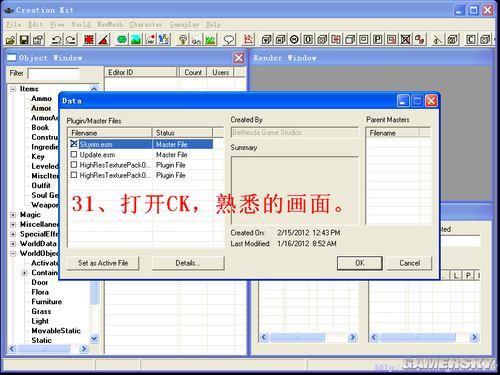Expand the Magic tree category
This screenshot has height=375, width=500.
tap(13, 215)
